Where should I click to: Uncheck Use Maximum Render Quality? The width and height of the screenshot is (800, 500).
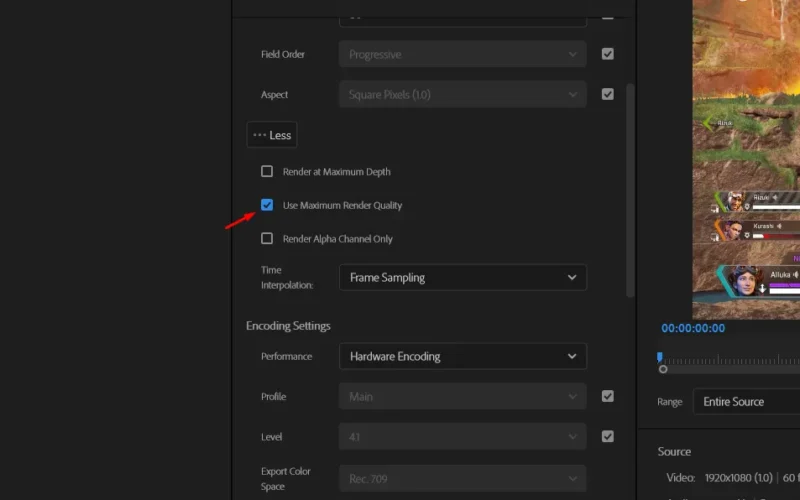pos(267,205)
